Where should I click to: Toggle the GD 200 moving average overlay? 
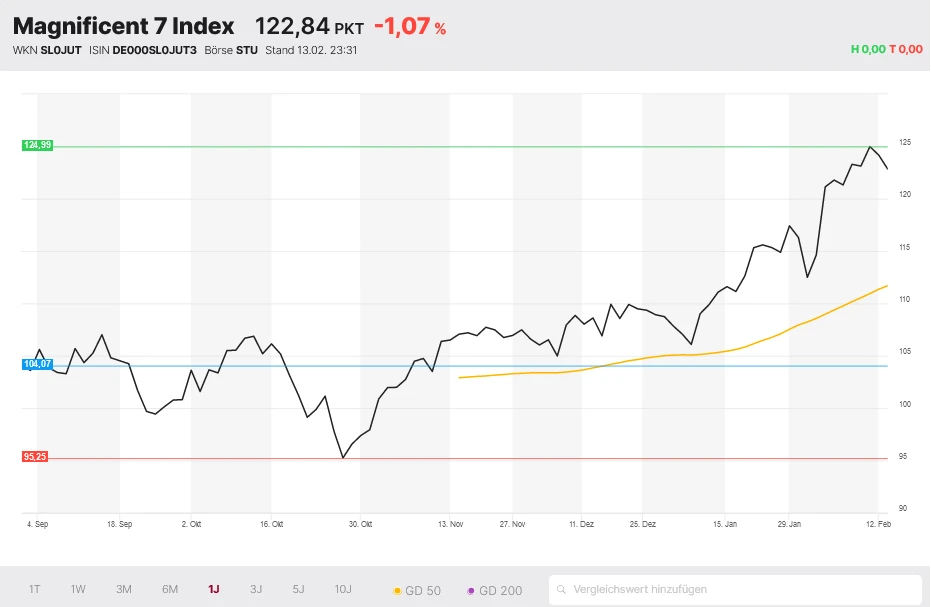click(x=494, y=591)
